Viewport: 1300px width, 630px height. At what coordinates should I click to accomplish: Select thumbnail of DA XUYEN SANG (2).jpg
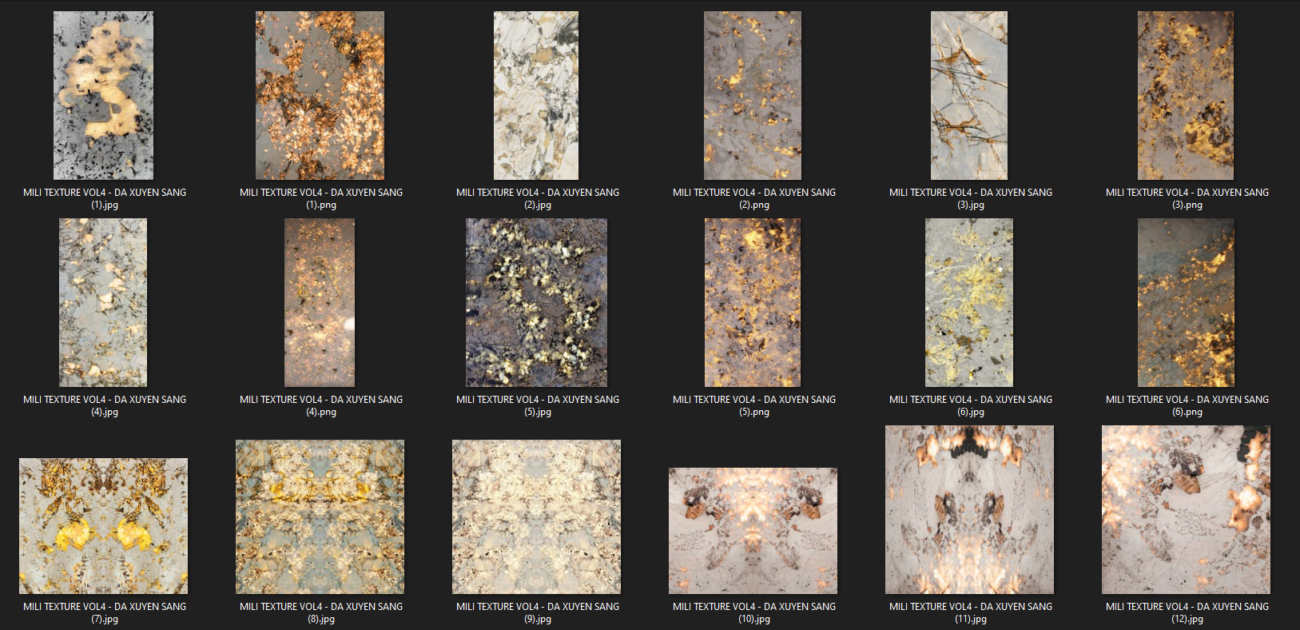tap(536, 96)
